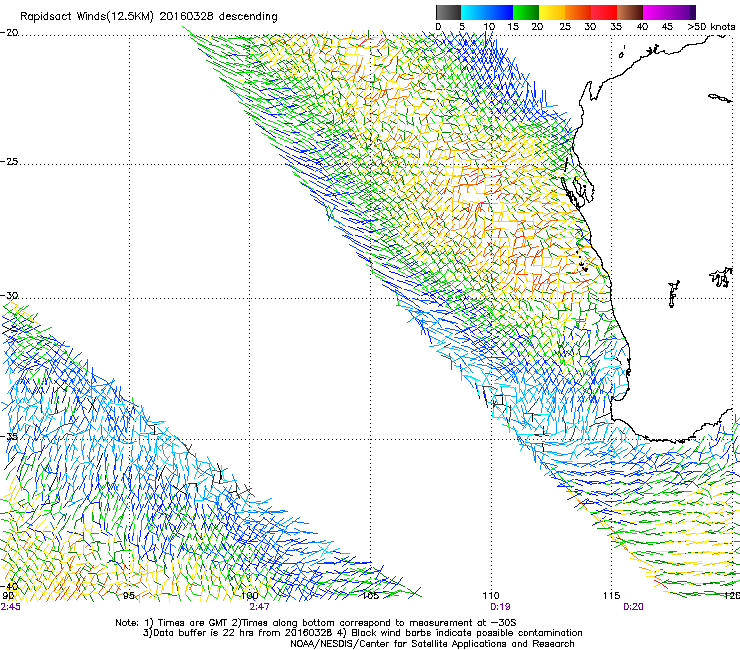This screenshot has width=740, height=650.
Task: Click the purple '2:45' time label
Action: [x=10, y=607]
